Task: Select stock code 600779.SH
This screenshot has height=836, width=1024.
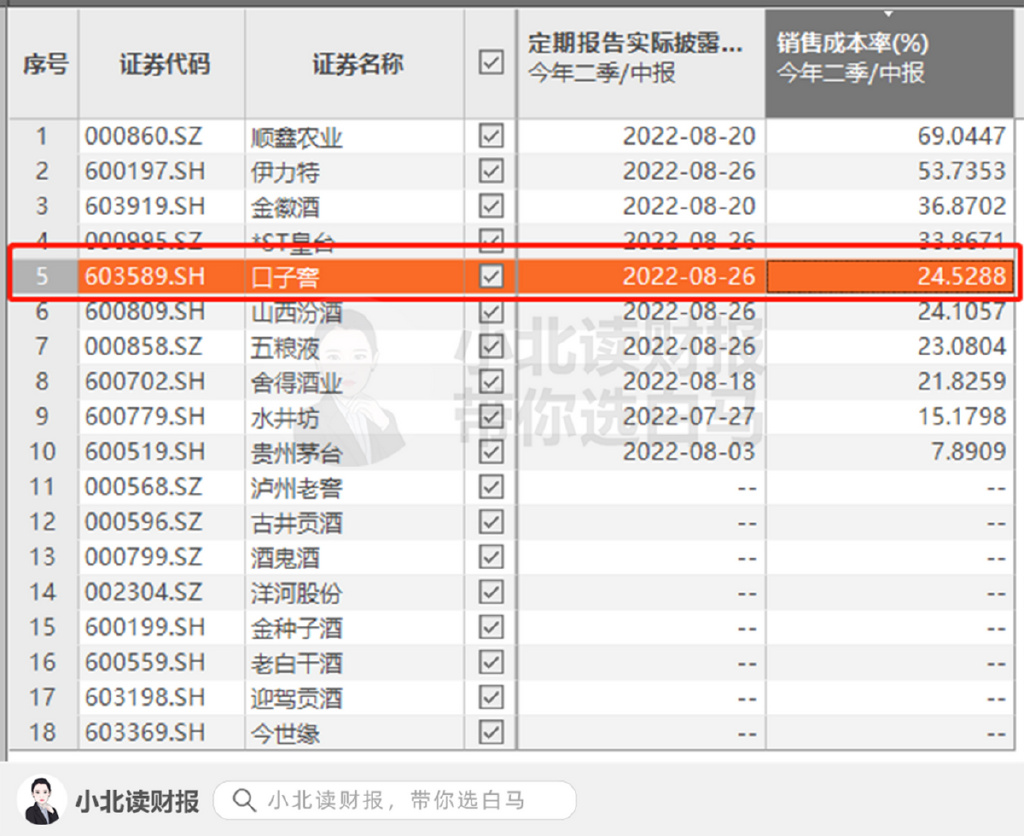Action: (x=145, y=417)
